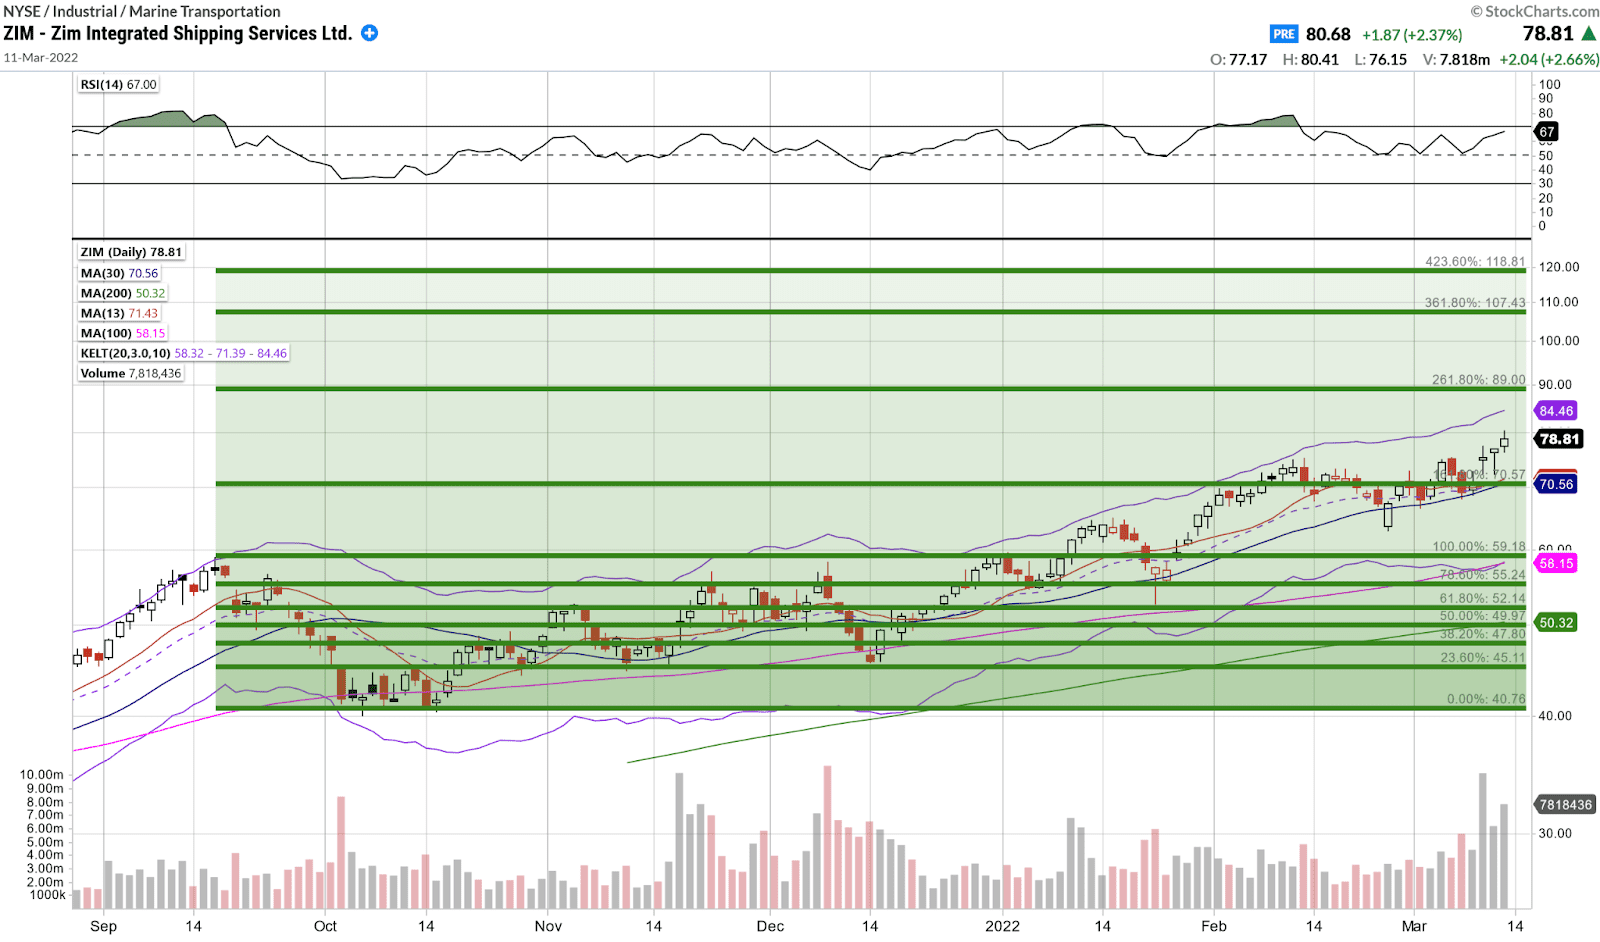Click the black 78.81 last price tag
Viewport: 1600px width, 942px height.
coord(1558,439)
